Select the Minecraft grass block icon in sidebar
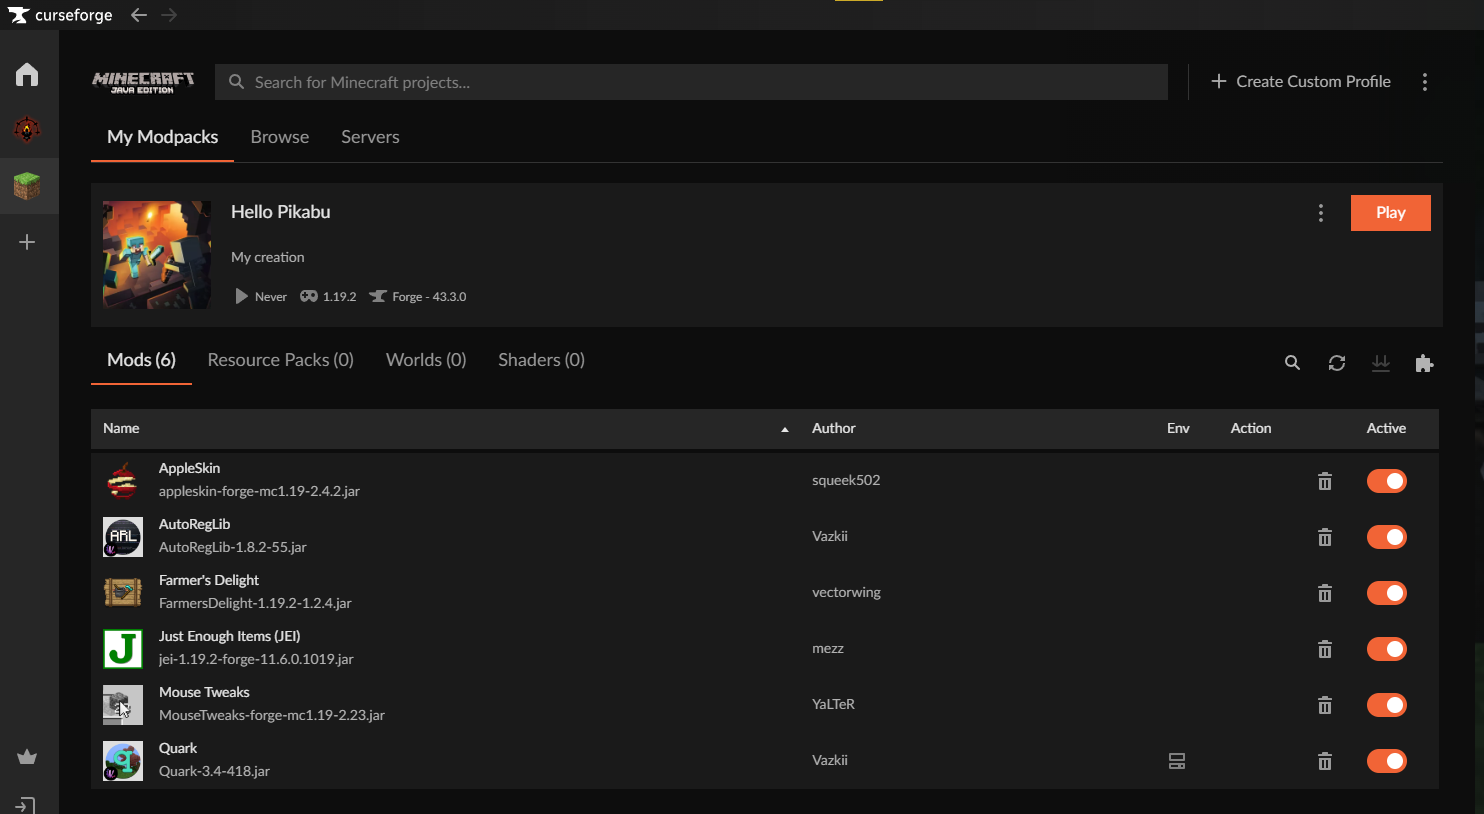 [27, 185]
